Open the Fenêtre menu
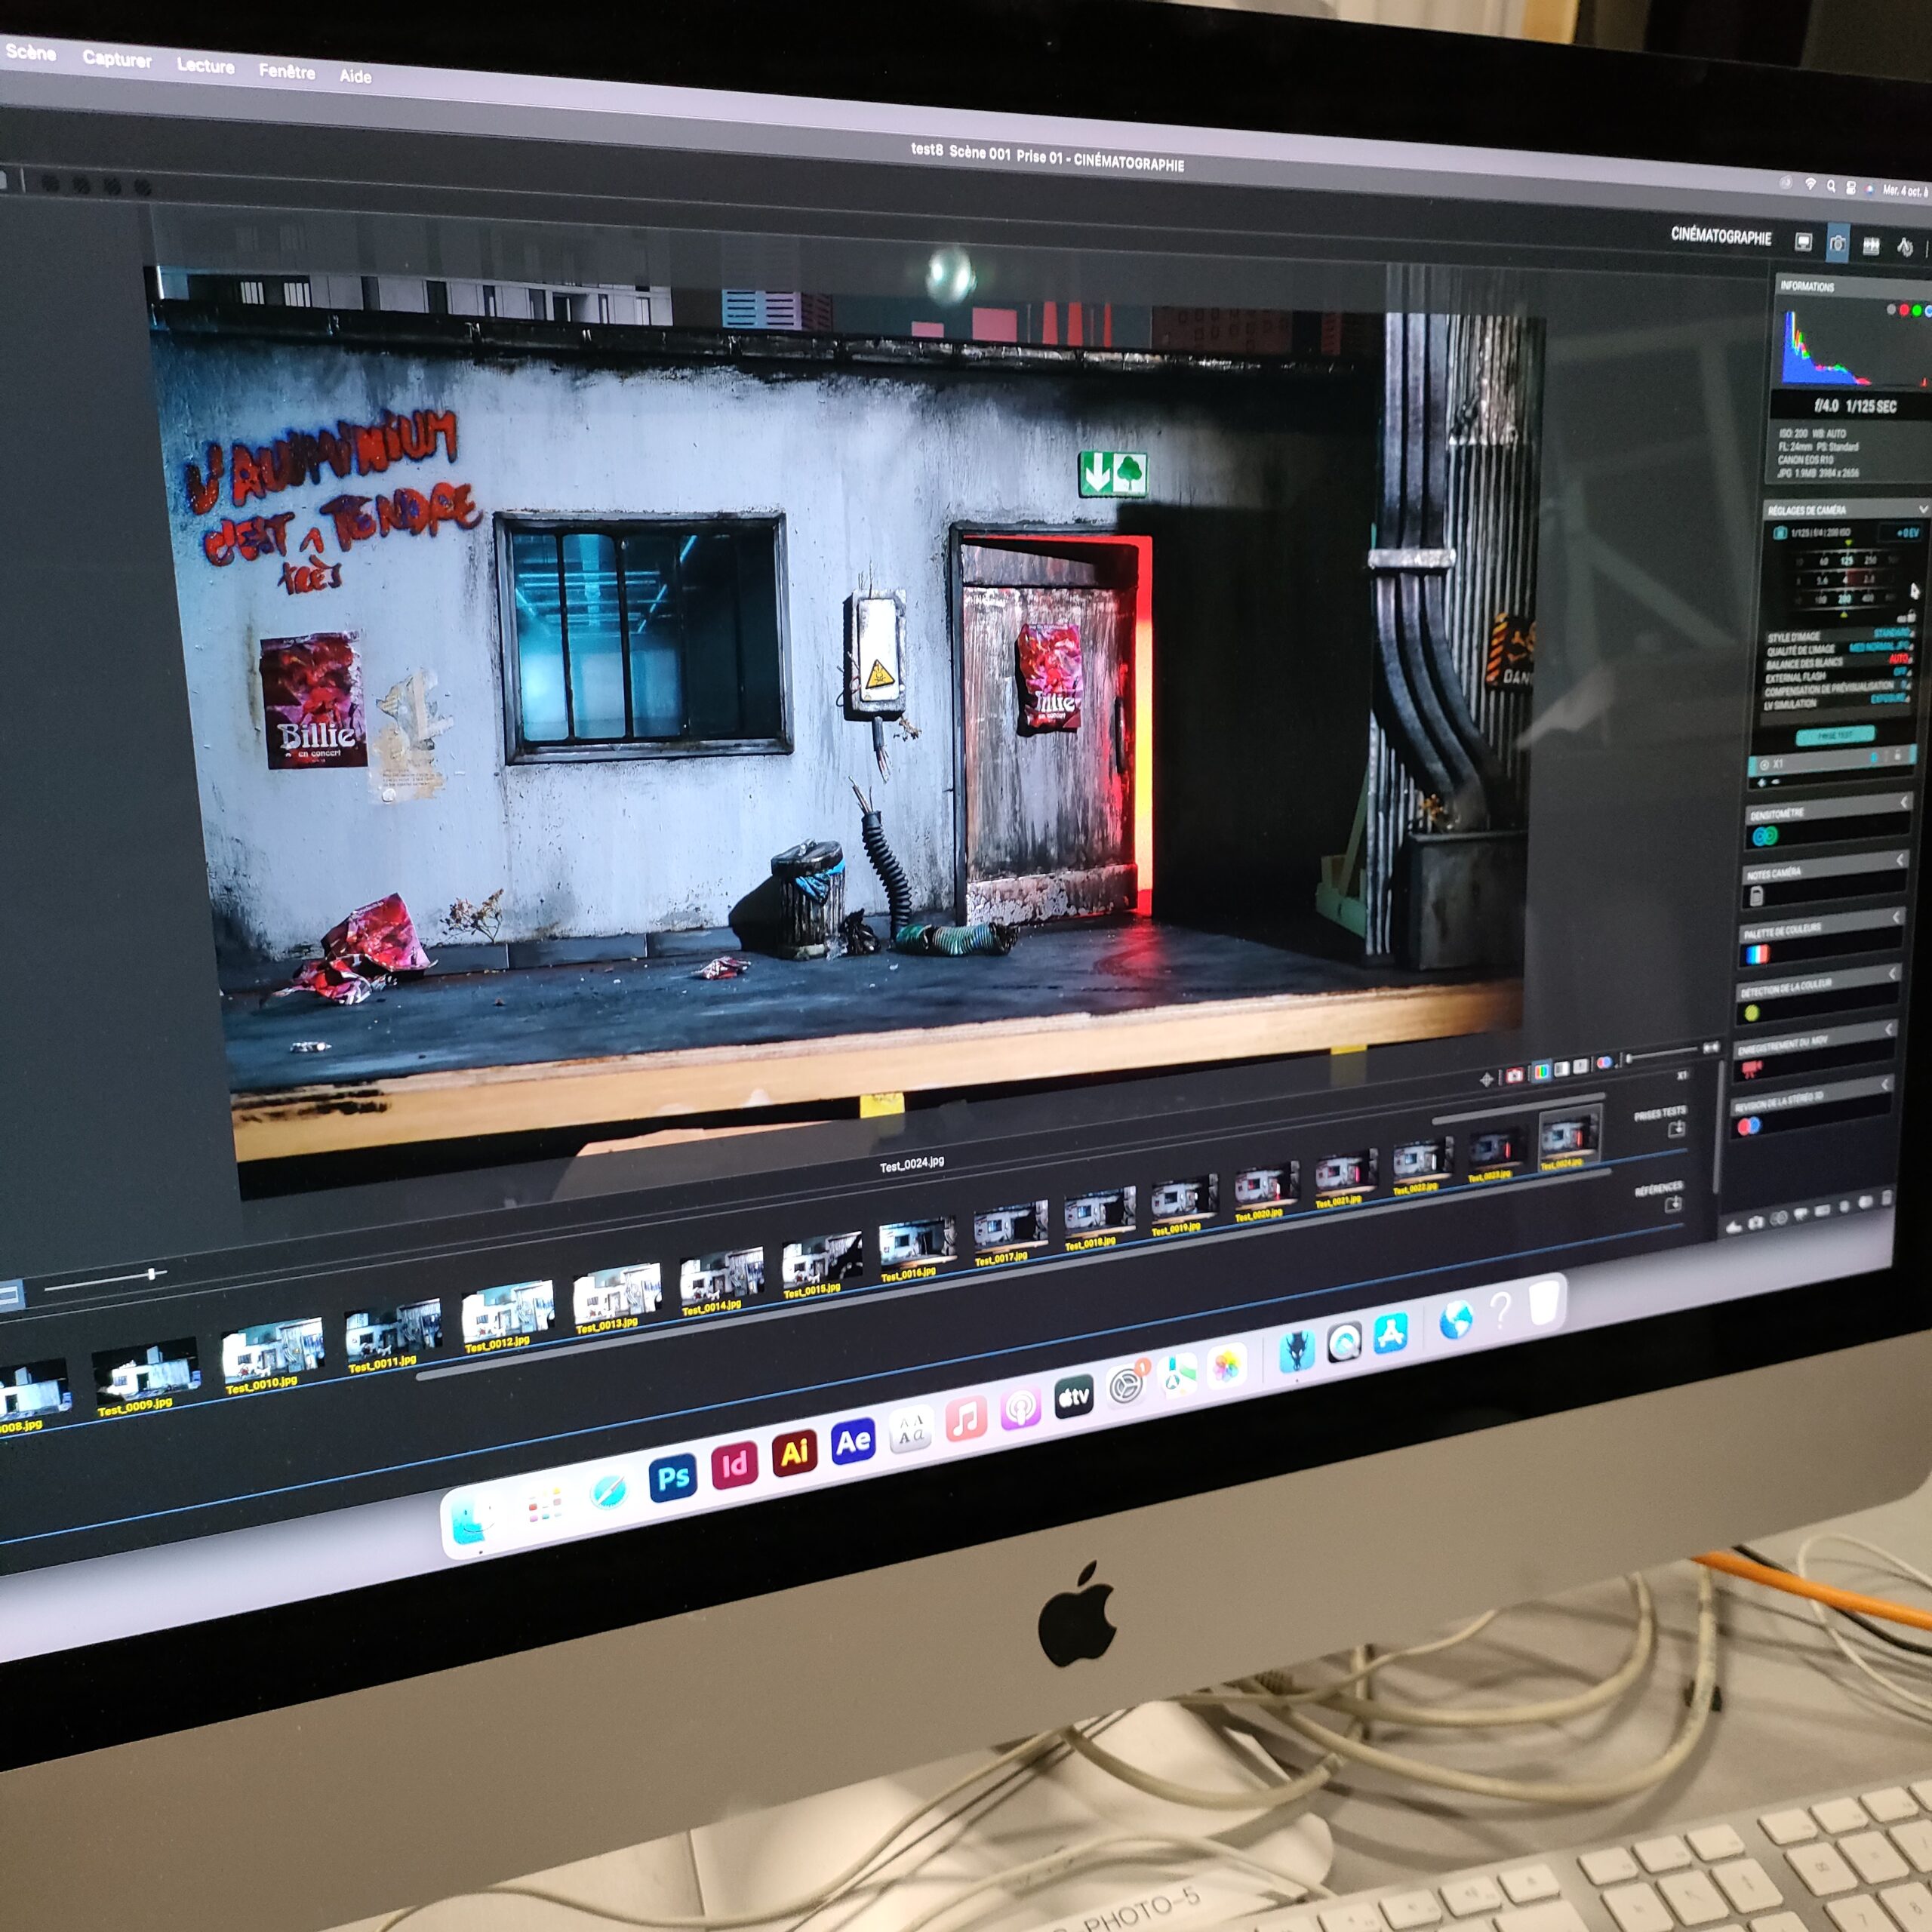Screen dimensions: 1932x1932 click(287, 72)
